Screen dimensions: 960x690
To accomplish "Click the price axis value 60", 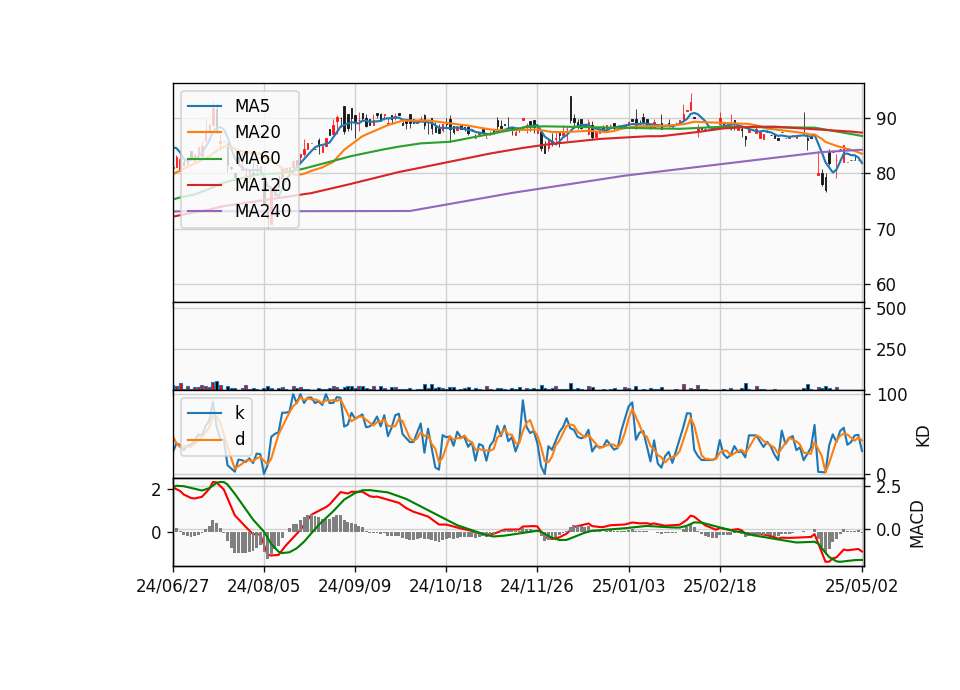I will click(887, 285).
